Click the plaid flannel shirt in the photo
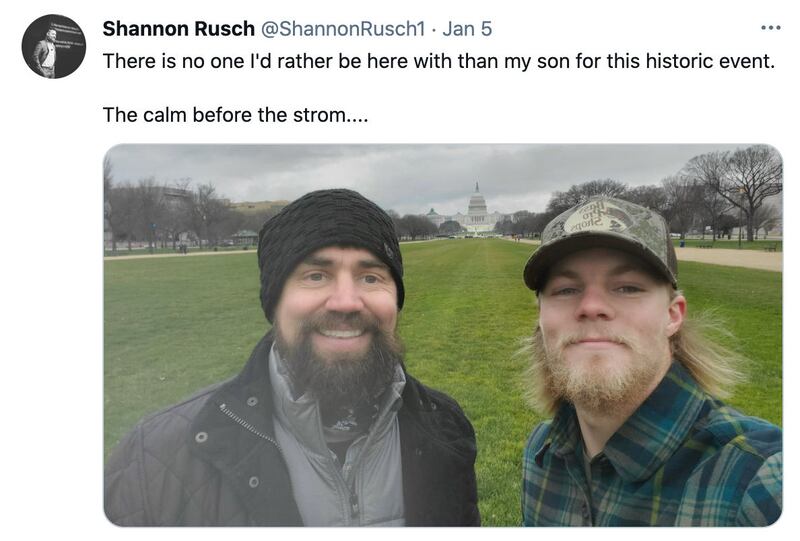 [x=650, y=460]
